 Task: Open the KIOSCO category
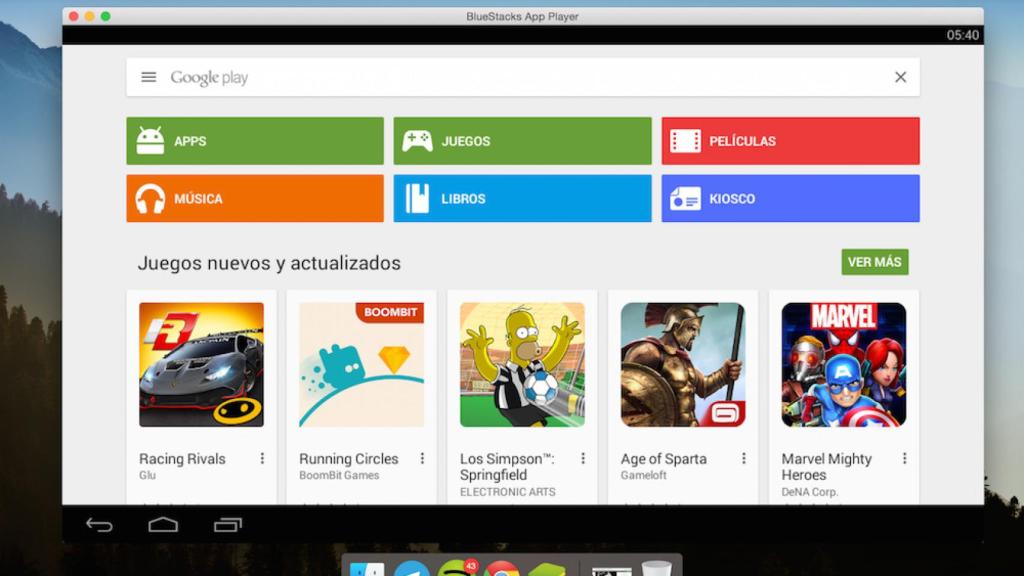point(790,198)
